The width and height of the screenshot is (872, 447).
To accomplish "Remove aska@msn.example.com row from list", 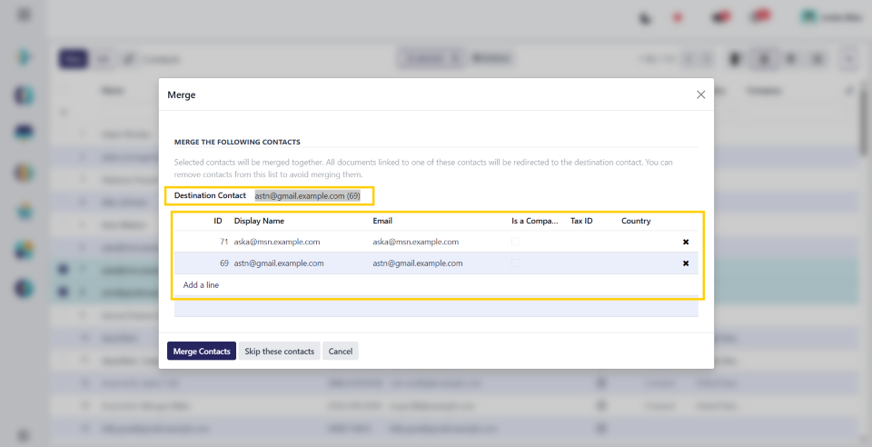I will tap(686, 242).
